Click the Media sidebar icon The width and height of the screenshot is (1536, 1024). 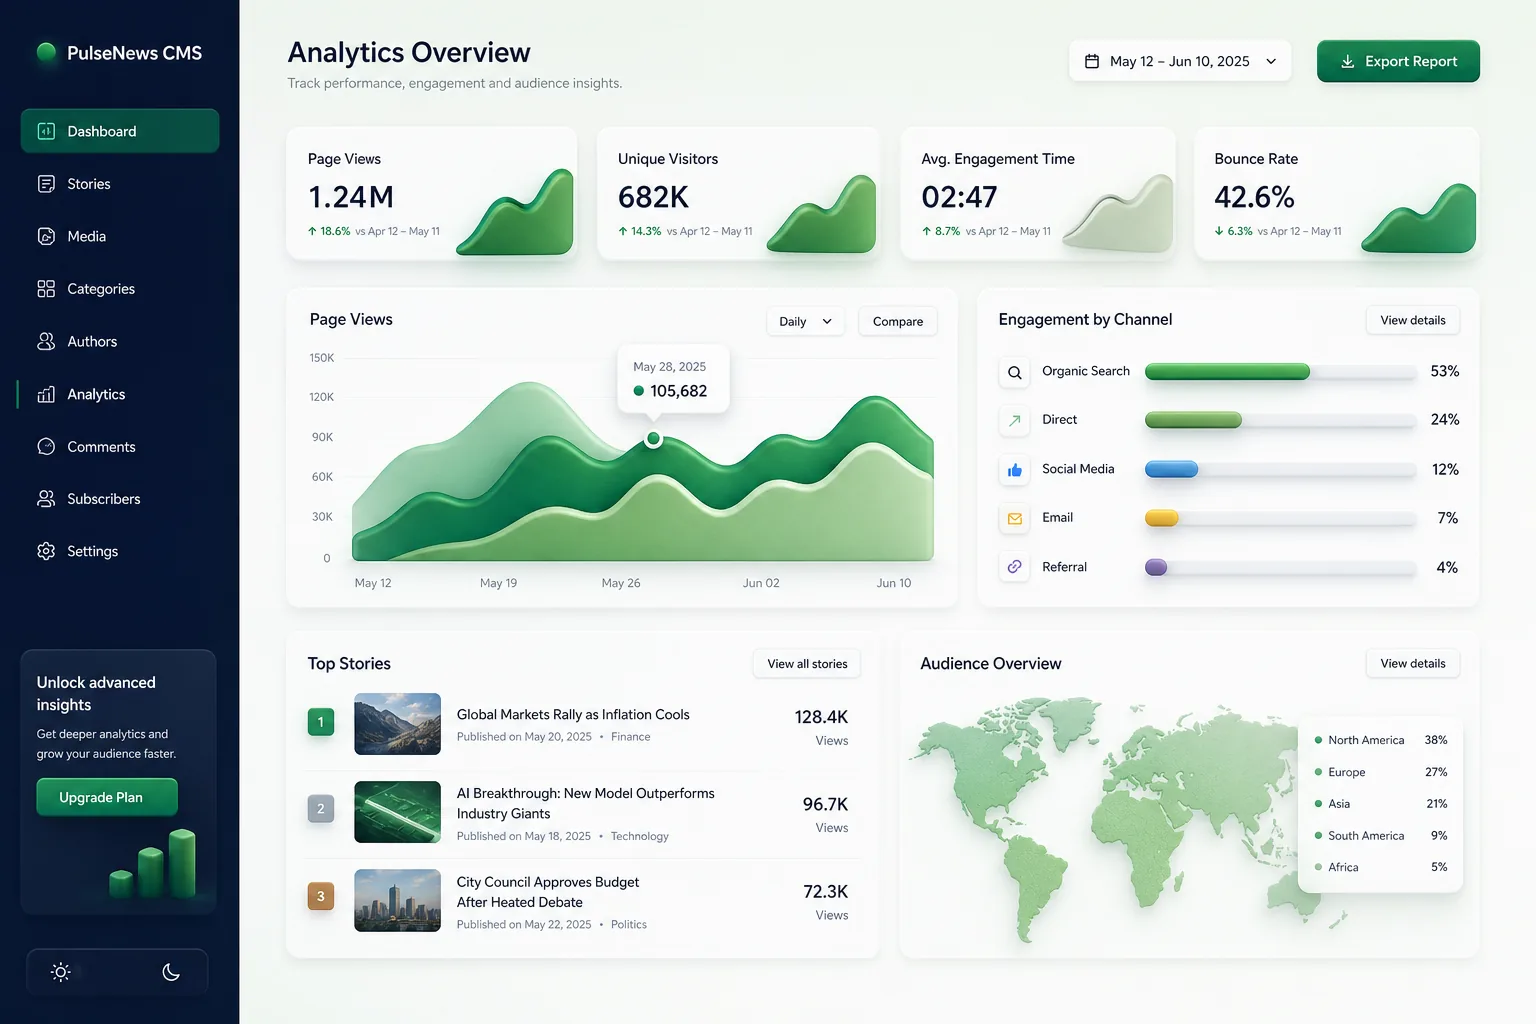tap(46, 236)
